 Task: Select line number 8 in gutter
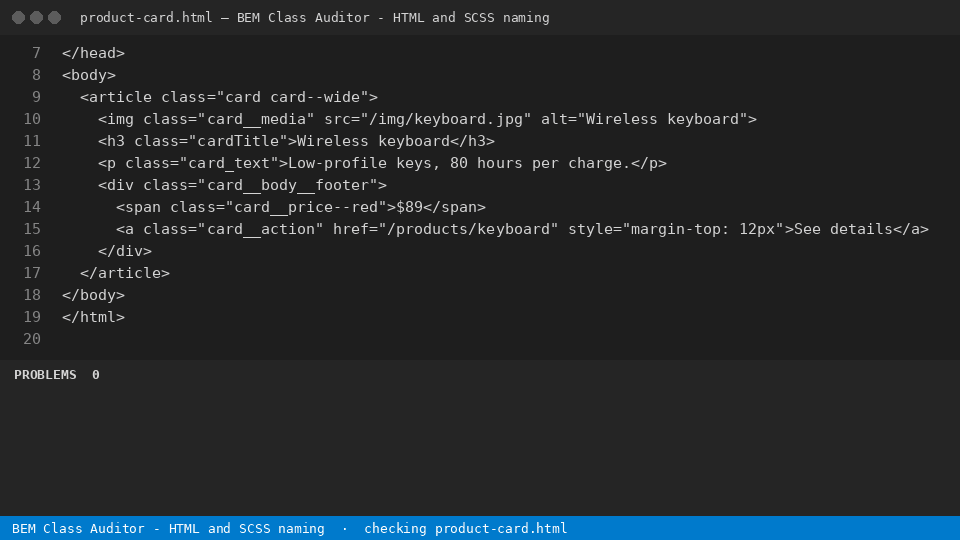36,75
